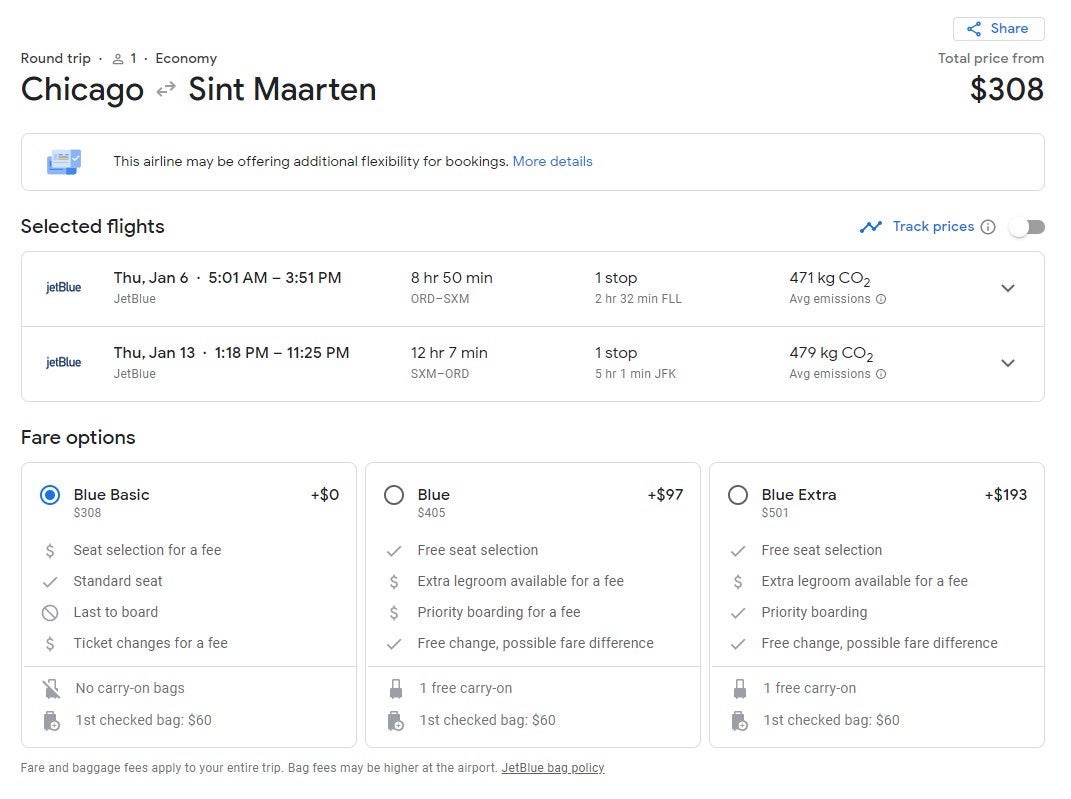Click the no carry-on bags icon
This screenshot has width=1071, height=799.
pyautogui.click(x=51, y=688)
